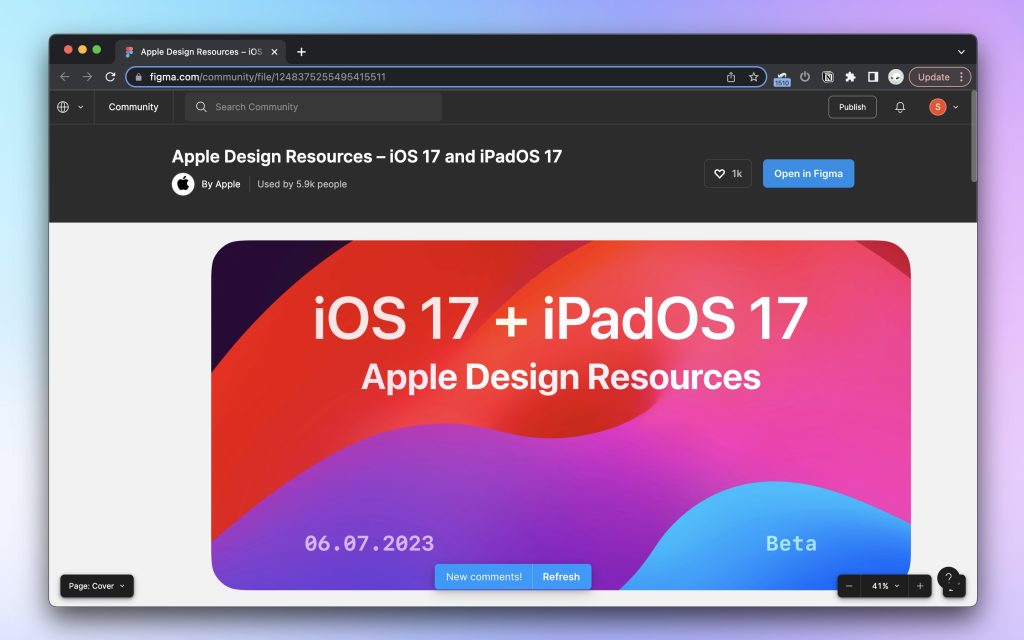1024x640 pixels.
Task: Expand the tab search chevron
Action: 961,52
